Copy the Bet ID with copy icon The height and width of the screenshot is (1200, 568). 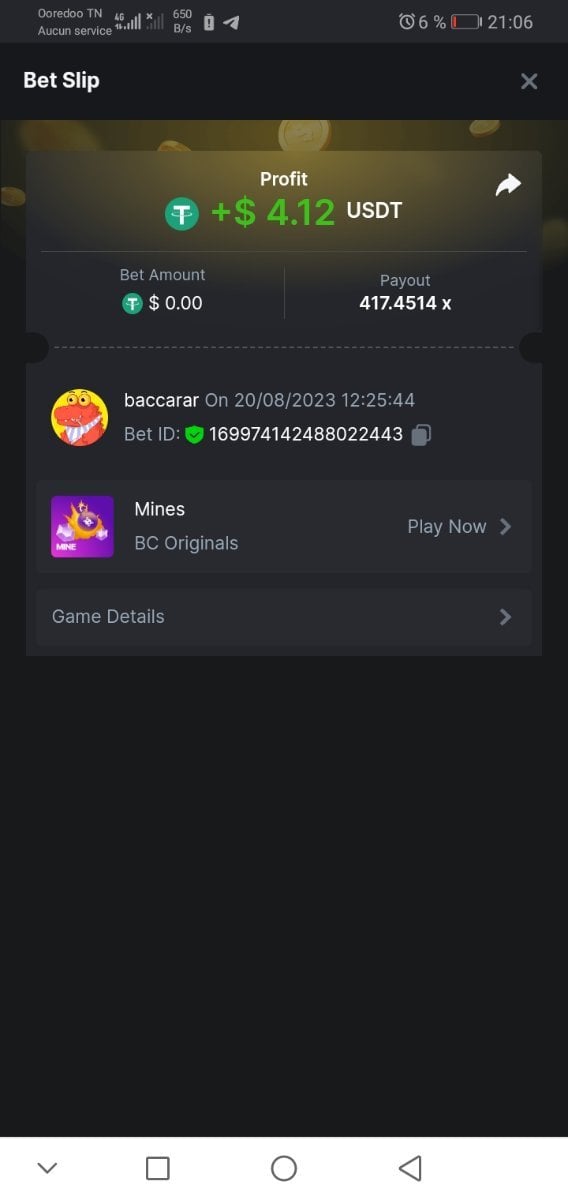point(421,434)
